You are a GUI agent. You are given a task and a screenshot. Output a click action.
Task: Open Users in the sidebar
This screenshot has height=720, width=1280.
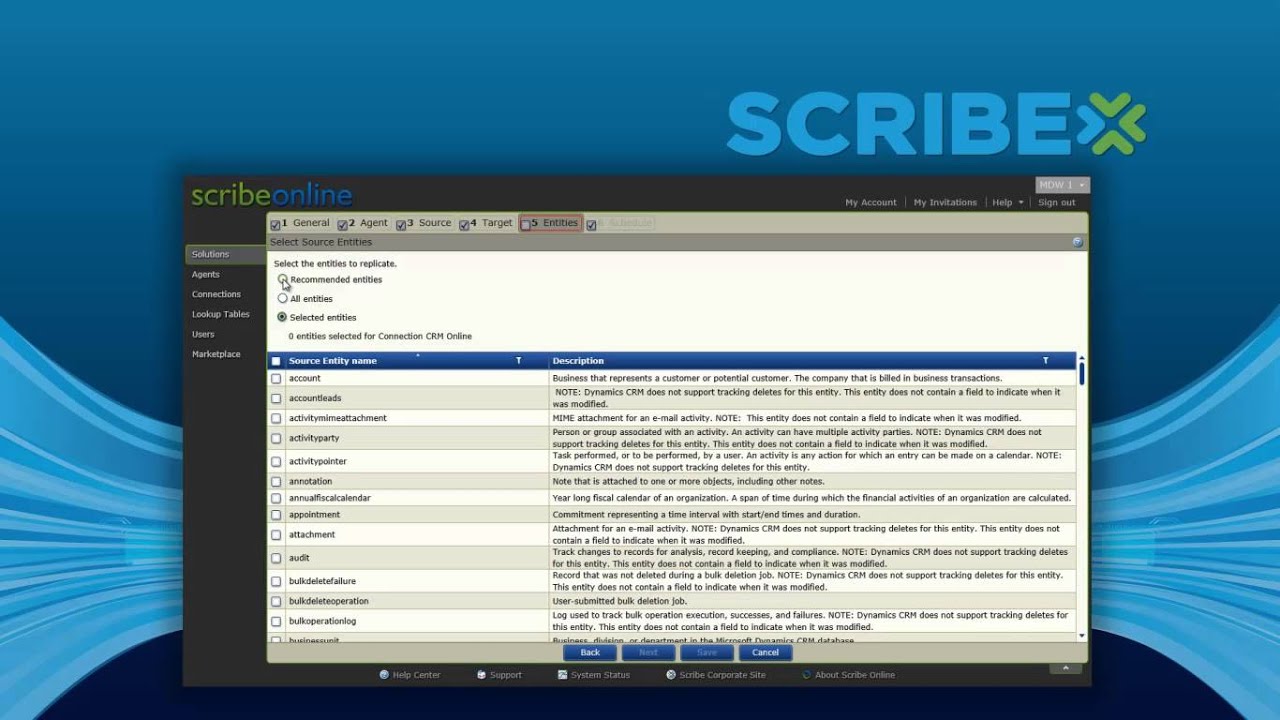pyautogui.click(x=203, y=334)
